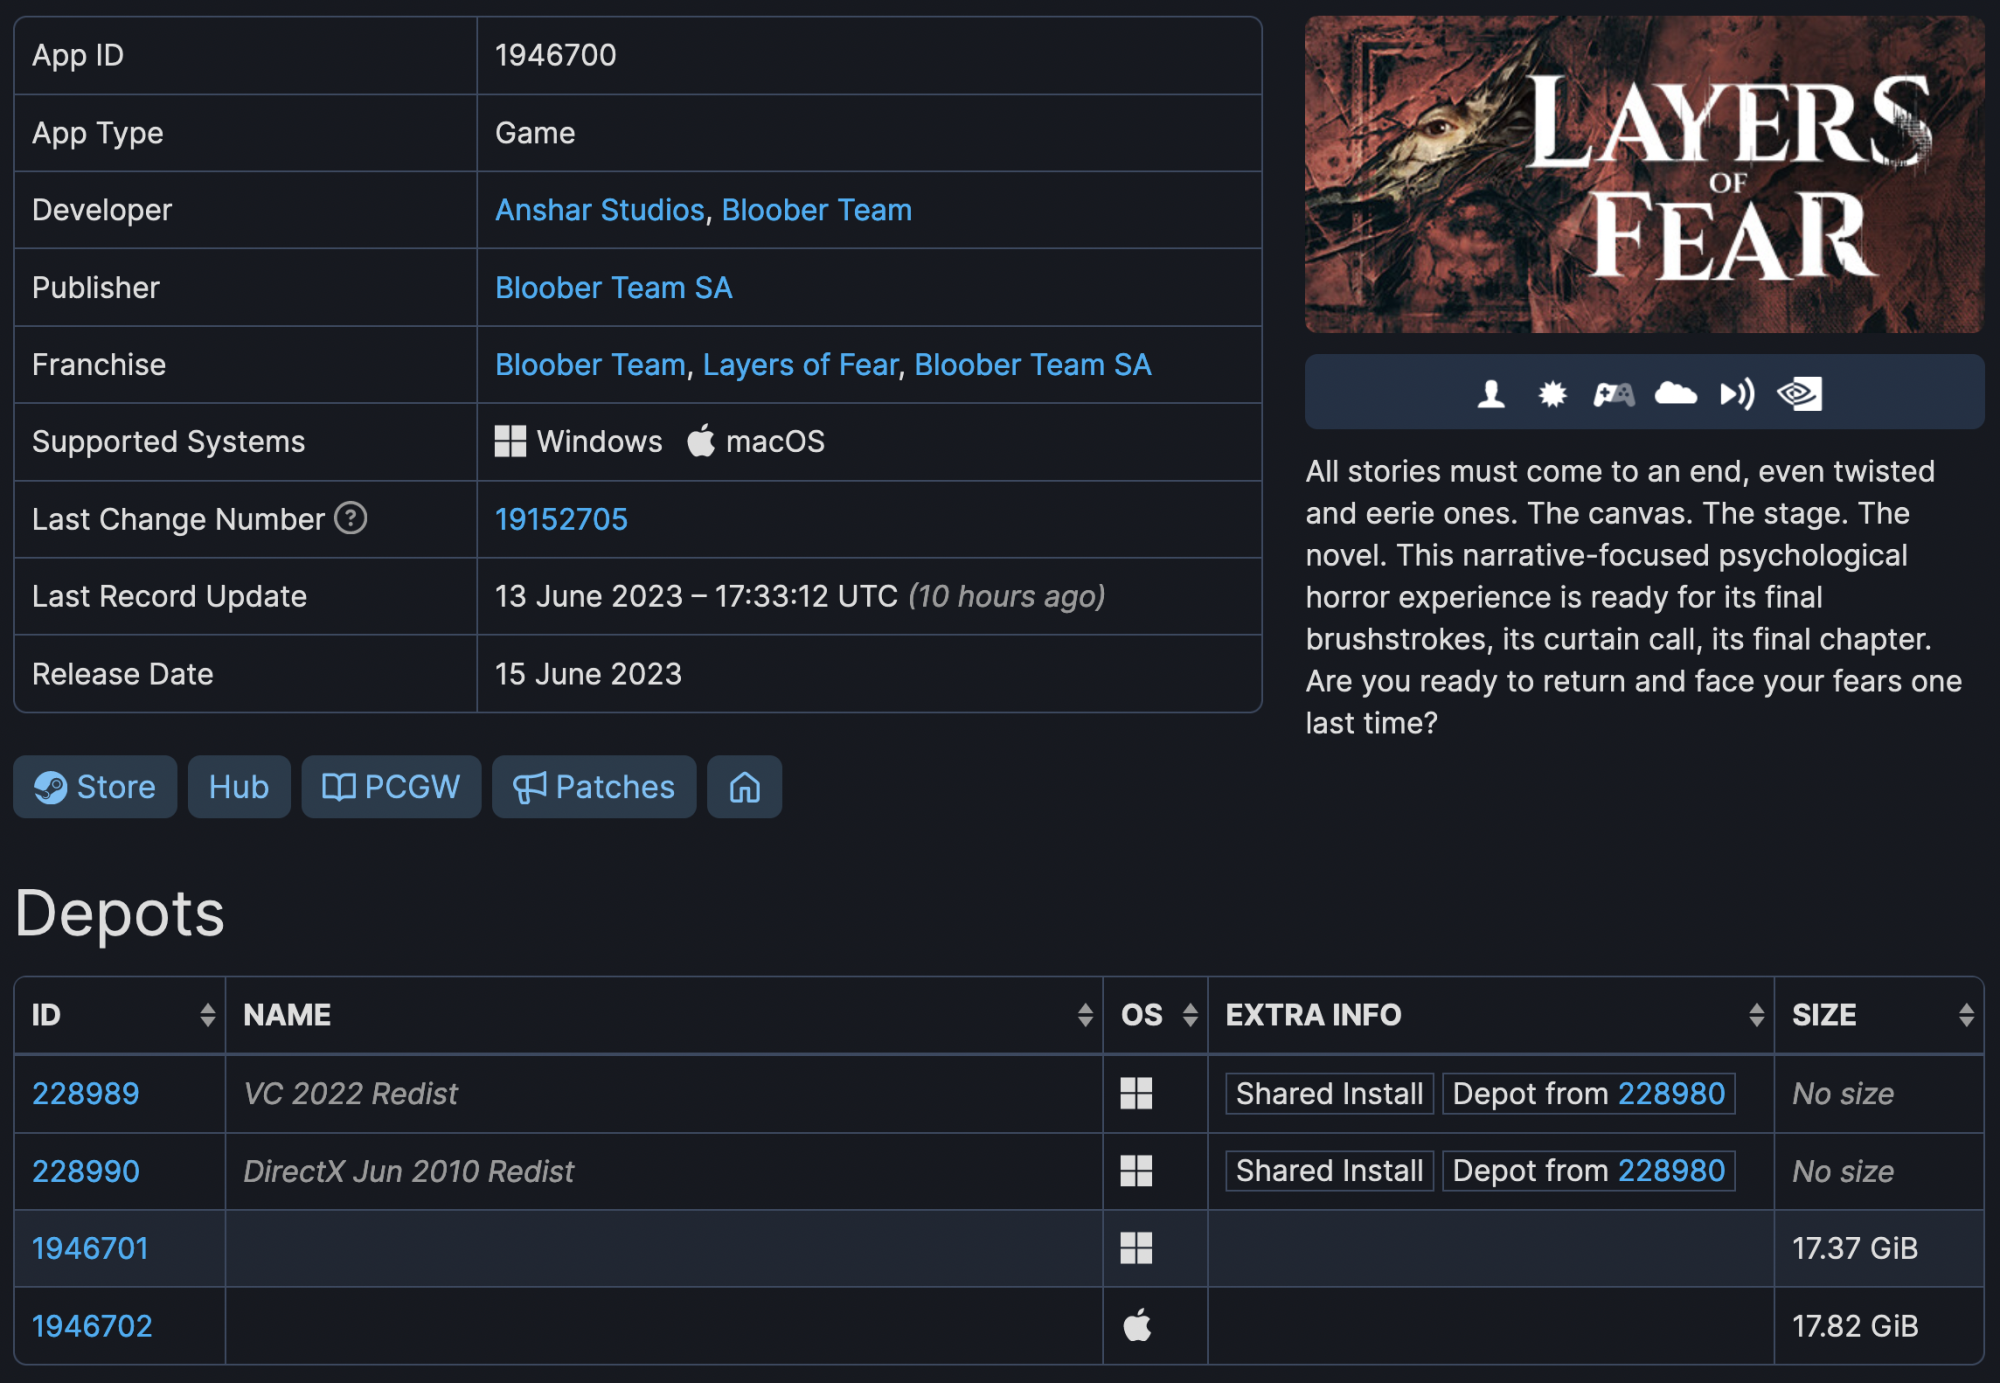Click the Single-player person icon

[x=1491, y=394]
